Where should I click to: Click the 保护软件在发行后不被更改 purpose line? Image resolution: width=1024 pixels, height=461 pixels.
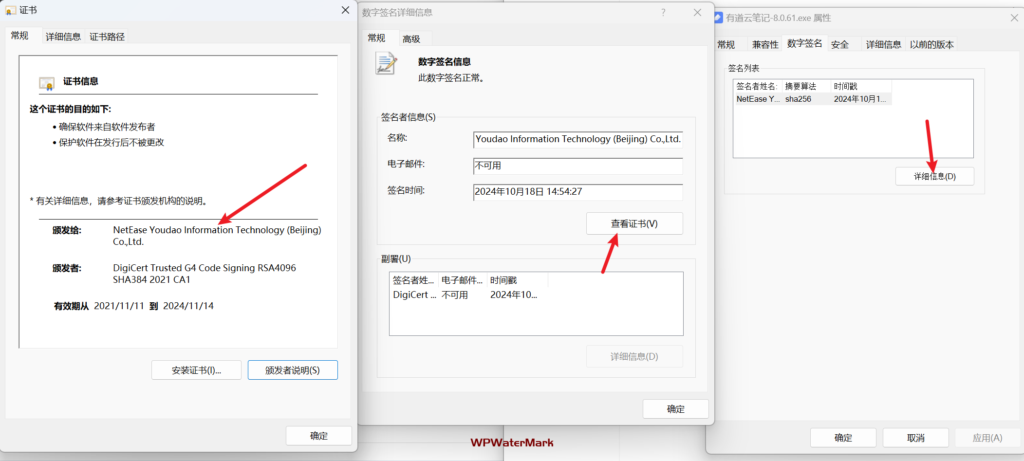click(112, 142)
